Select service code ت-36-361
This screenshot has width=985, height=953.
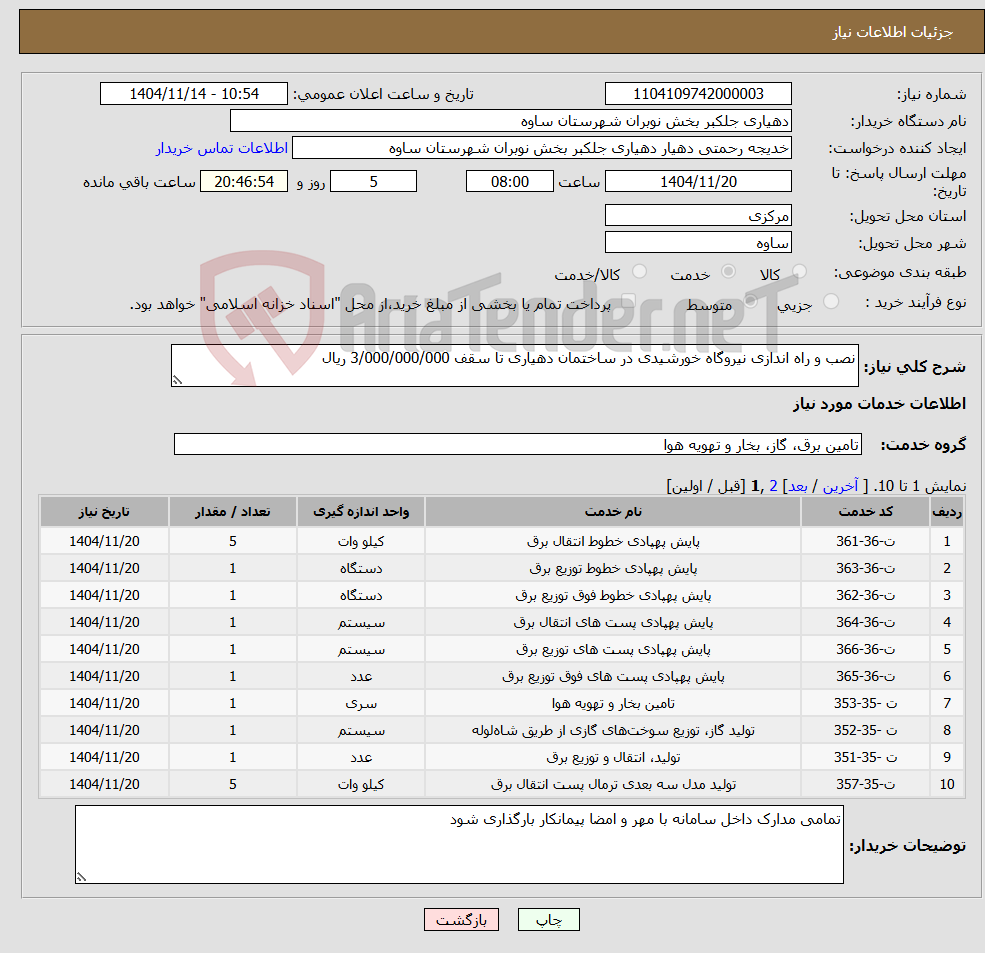point(865,542)
